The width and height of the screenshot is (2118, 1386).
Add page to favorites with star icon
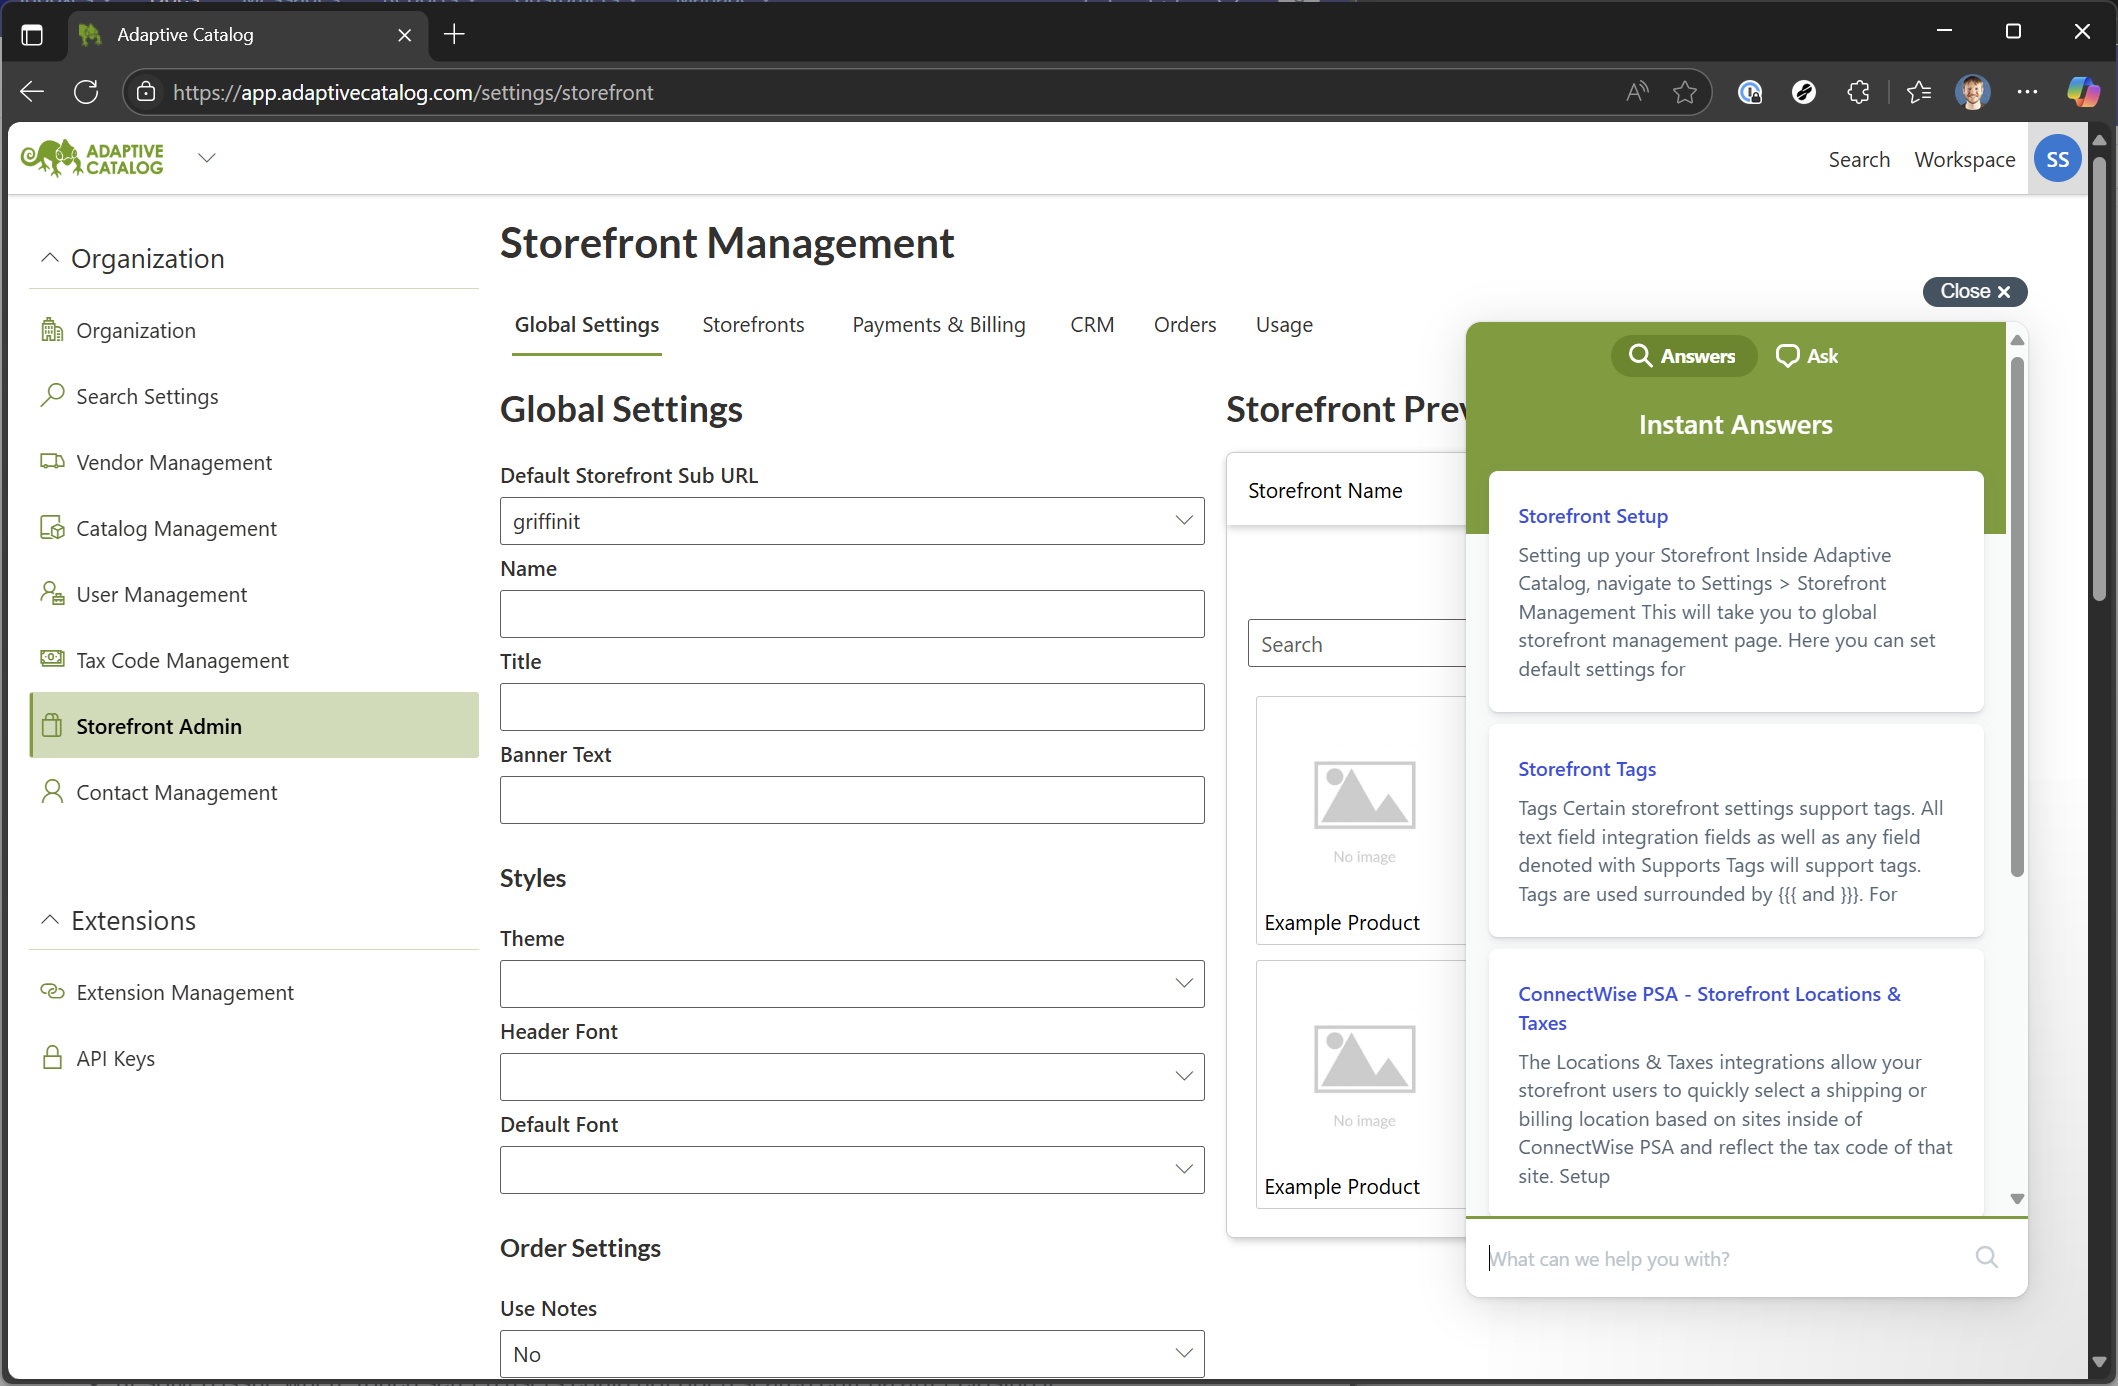1685,92
